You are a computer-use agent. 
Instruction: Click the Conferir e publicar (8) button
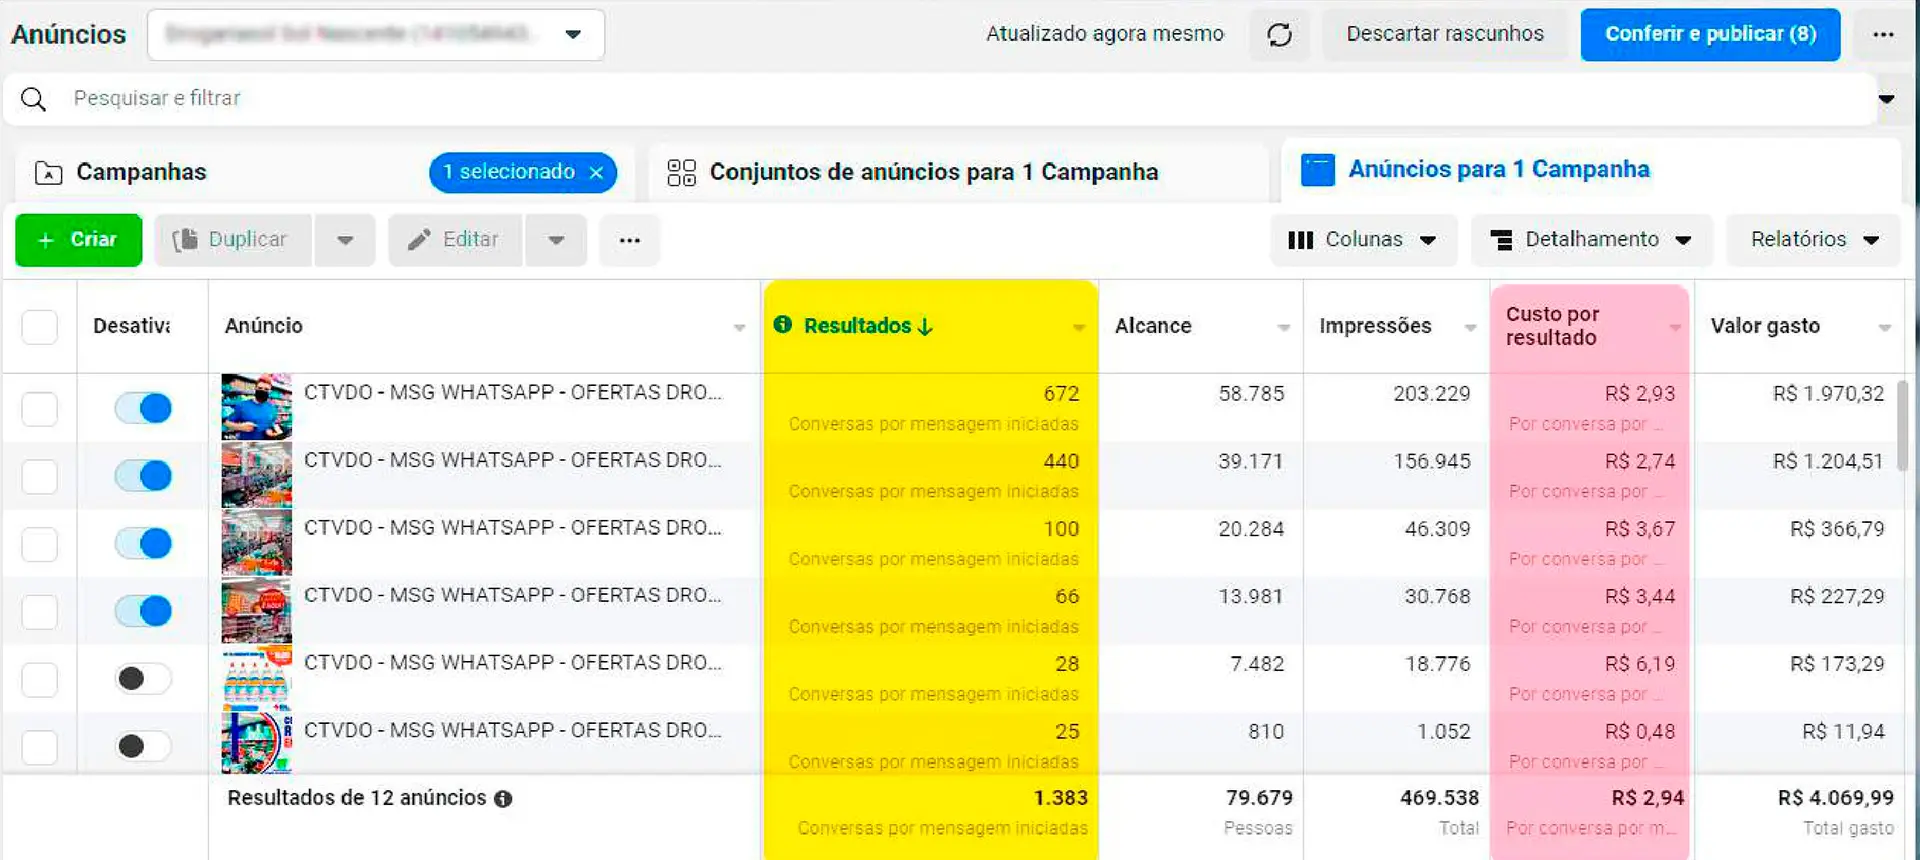click(x=1710, y=35)
